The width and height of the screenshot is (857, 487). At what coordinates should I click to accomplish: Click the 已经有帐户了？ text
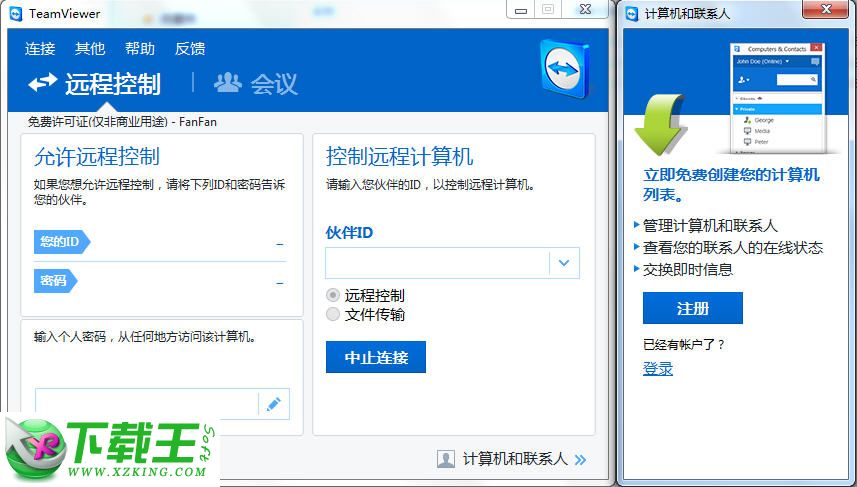coord(684,344)
